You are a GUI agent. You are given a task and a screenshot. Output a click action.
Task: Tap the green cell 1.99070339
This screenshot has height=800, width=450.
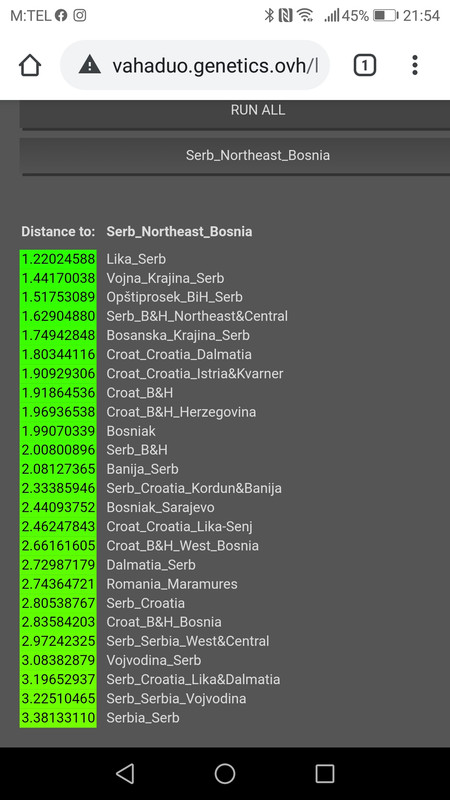tap(58, 431)
